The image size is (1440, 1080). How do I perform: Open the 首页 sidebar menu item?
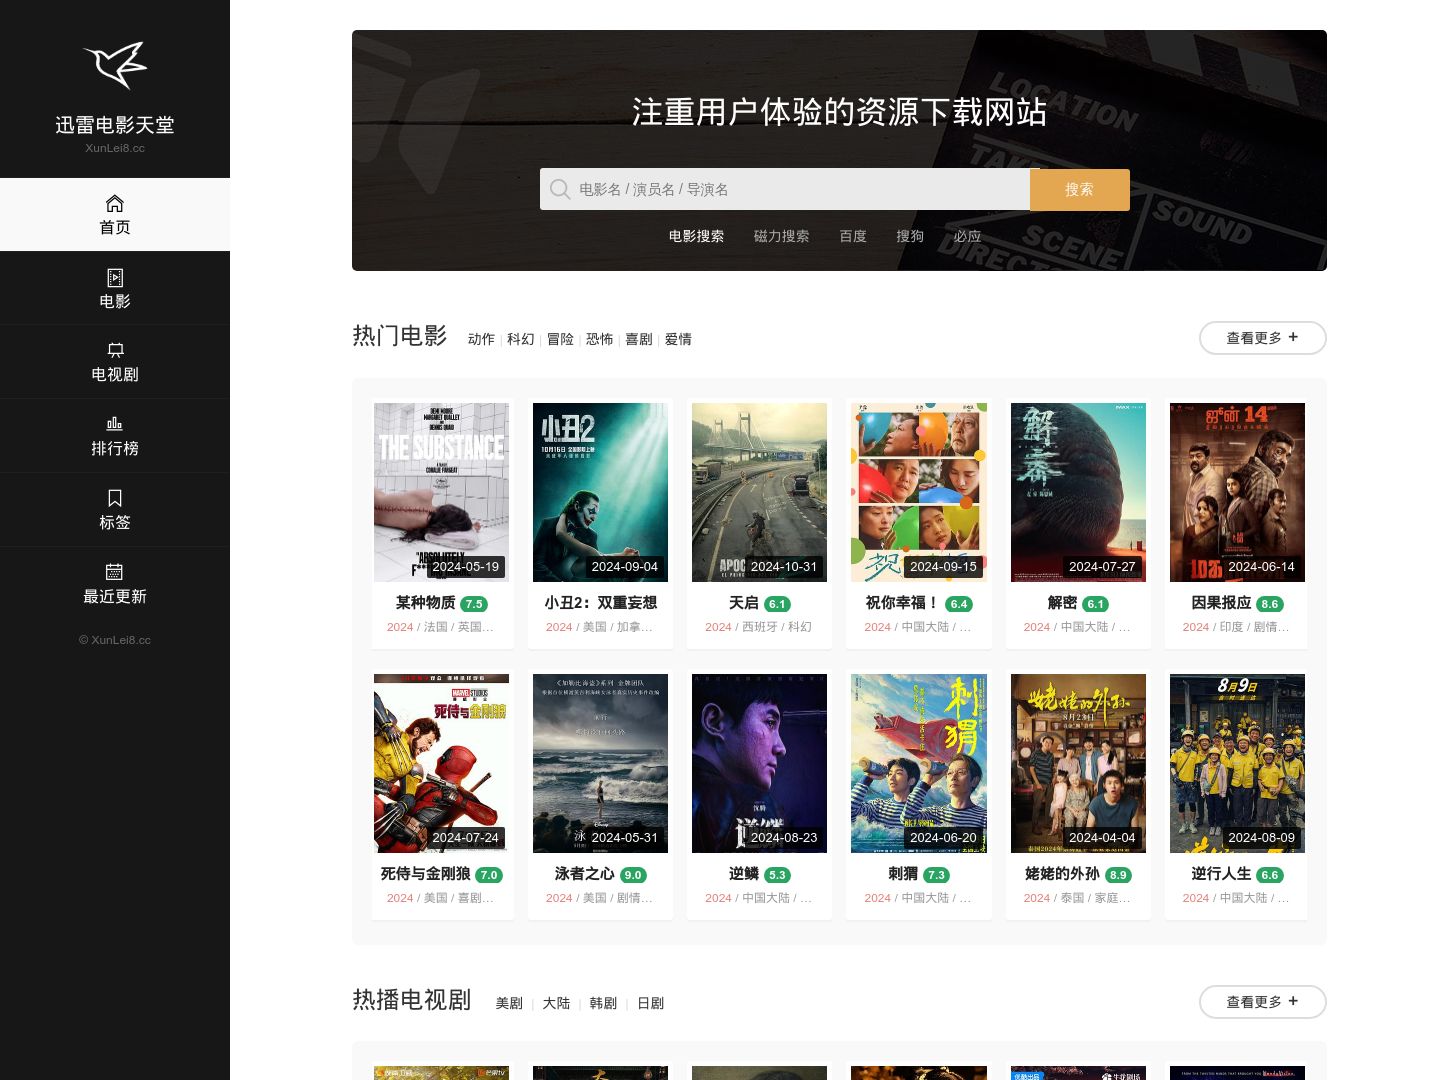(x=115, y=215)
